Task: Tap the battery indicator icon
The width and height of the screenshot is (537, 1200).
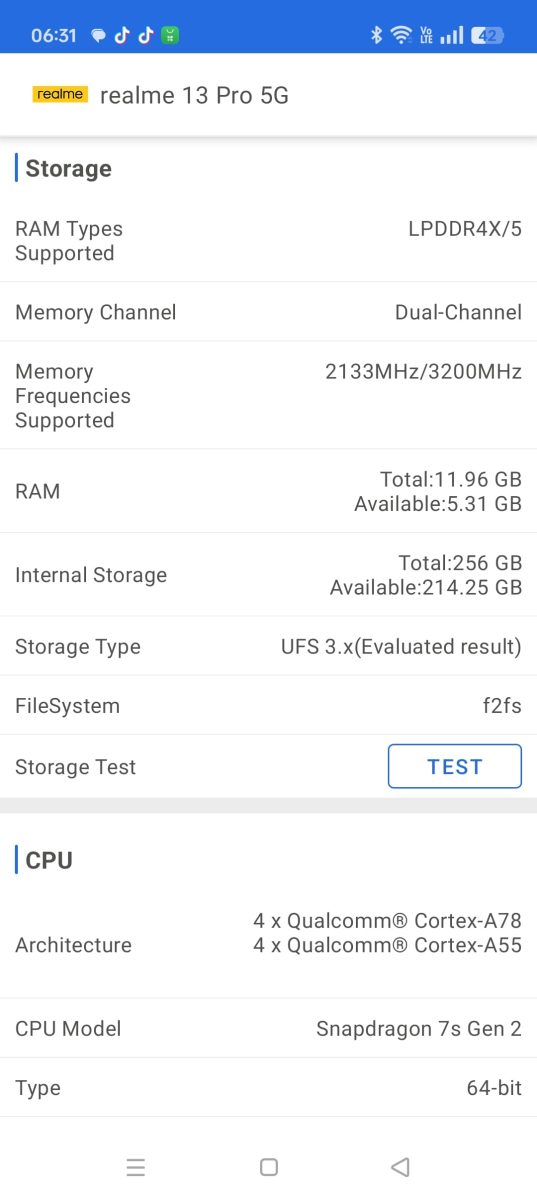Action: [x=488, y=35]
